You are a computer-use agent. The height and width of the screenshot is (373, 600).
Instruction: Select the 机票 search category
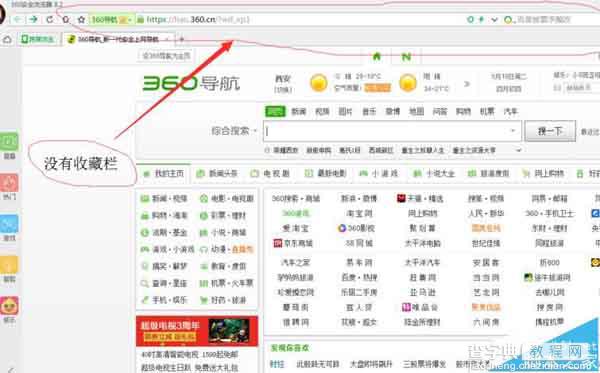pyautogui.click(x=487, y=111)
